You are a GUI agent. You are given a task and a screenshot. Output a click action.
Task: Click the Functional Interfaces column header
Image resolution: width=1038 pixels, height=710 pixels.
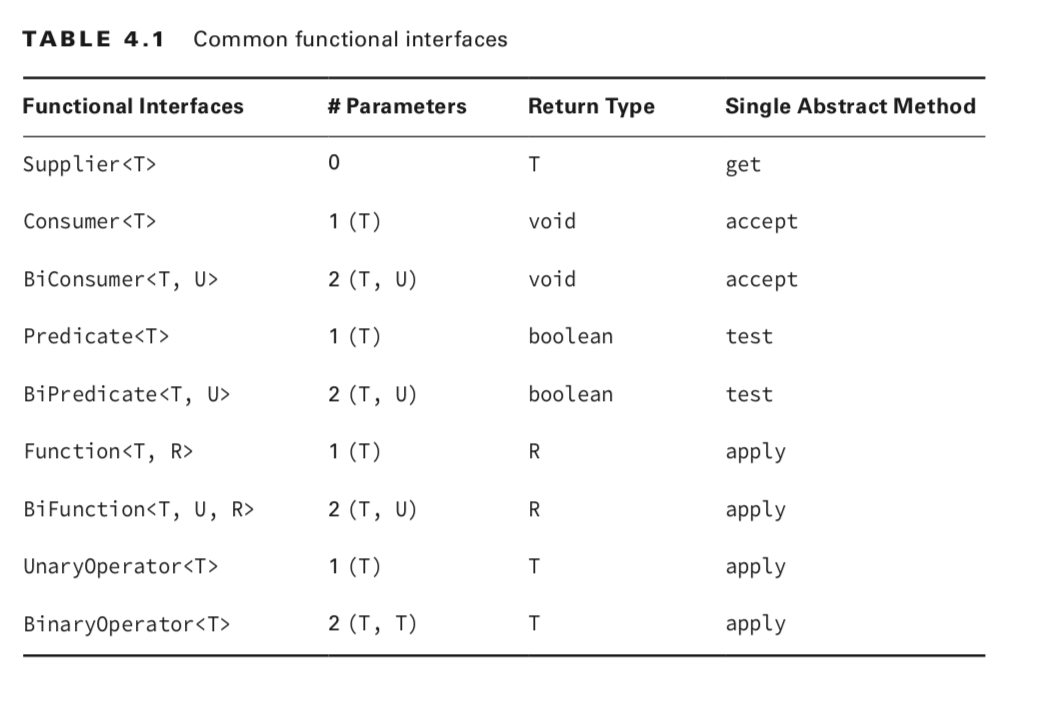pos(133,106)
